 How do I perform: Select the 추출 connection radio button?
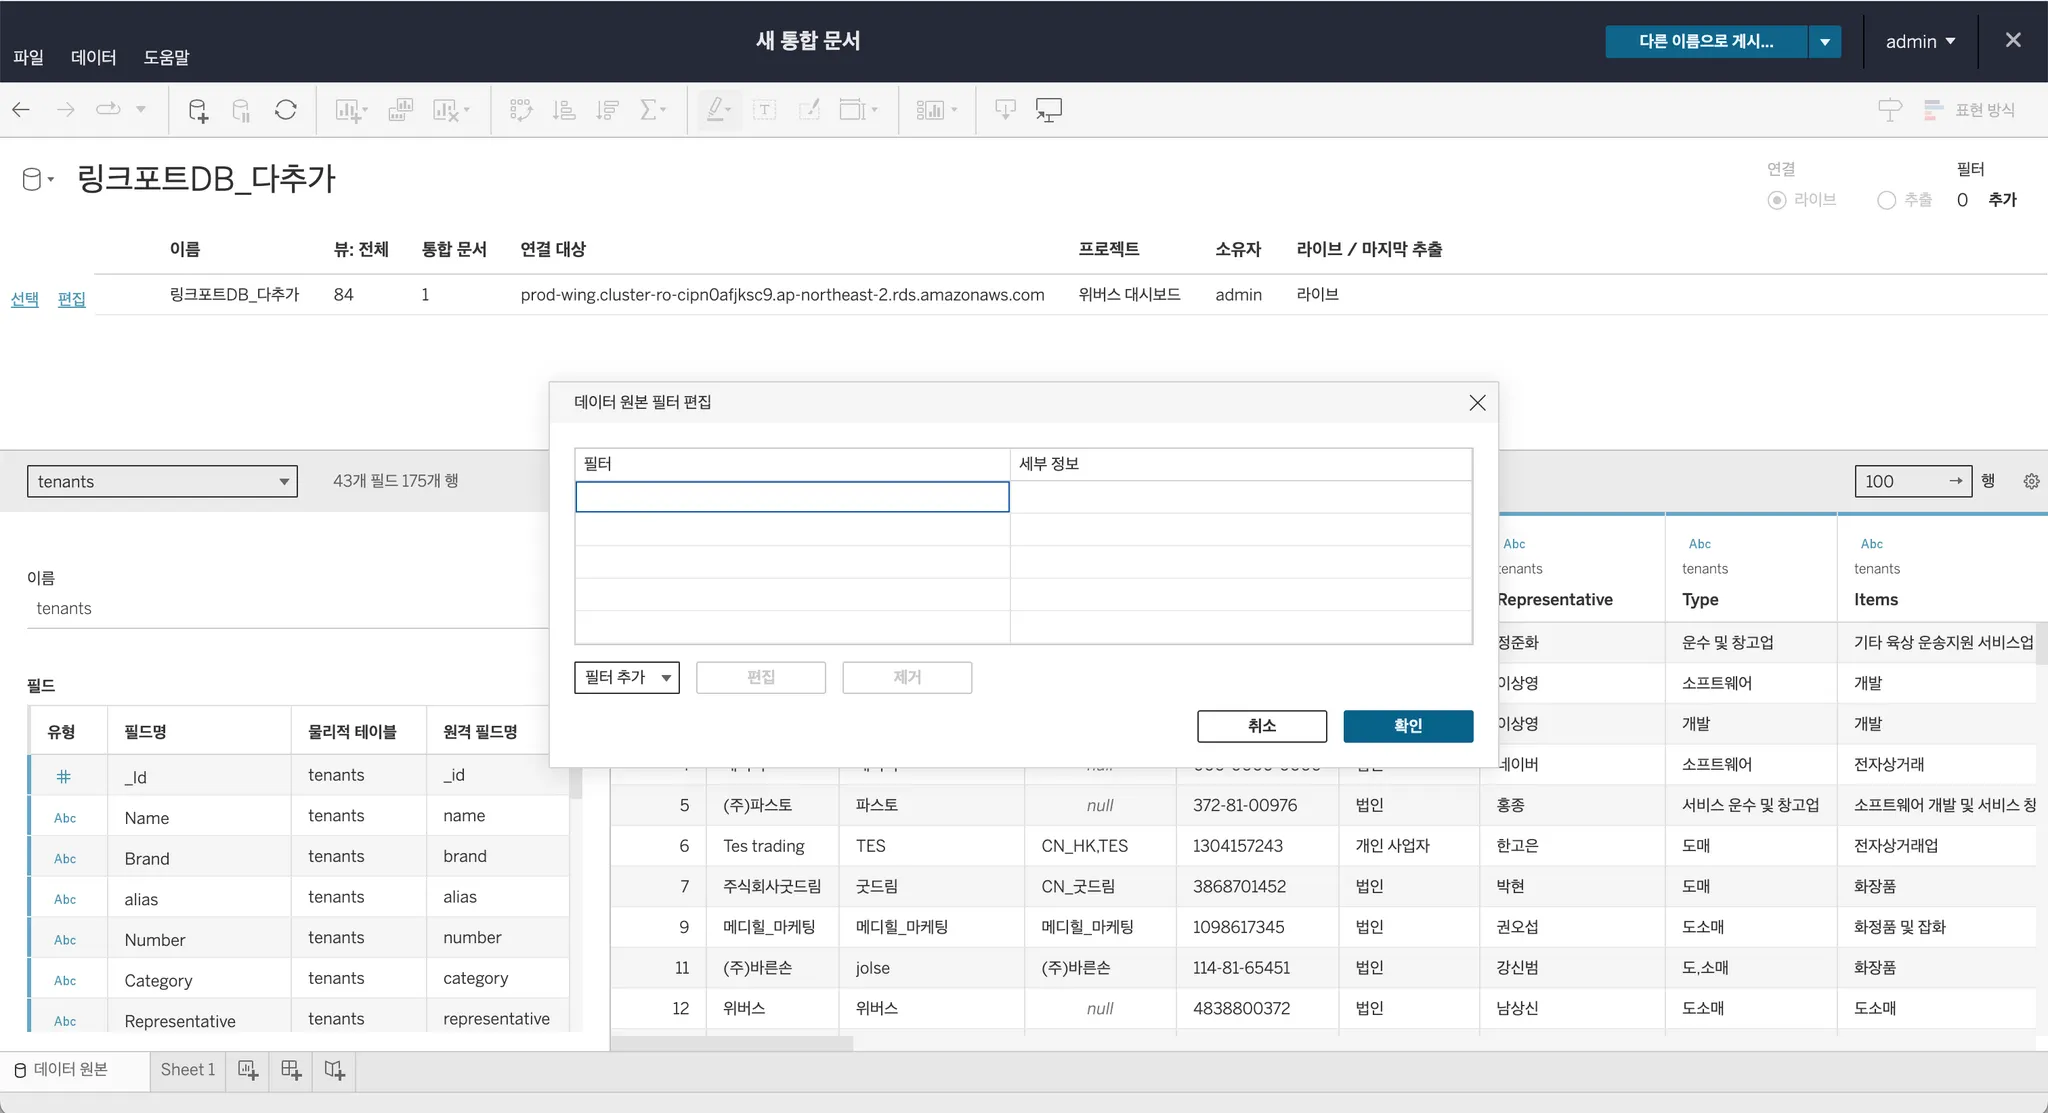tap(1886, 200)
